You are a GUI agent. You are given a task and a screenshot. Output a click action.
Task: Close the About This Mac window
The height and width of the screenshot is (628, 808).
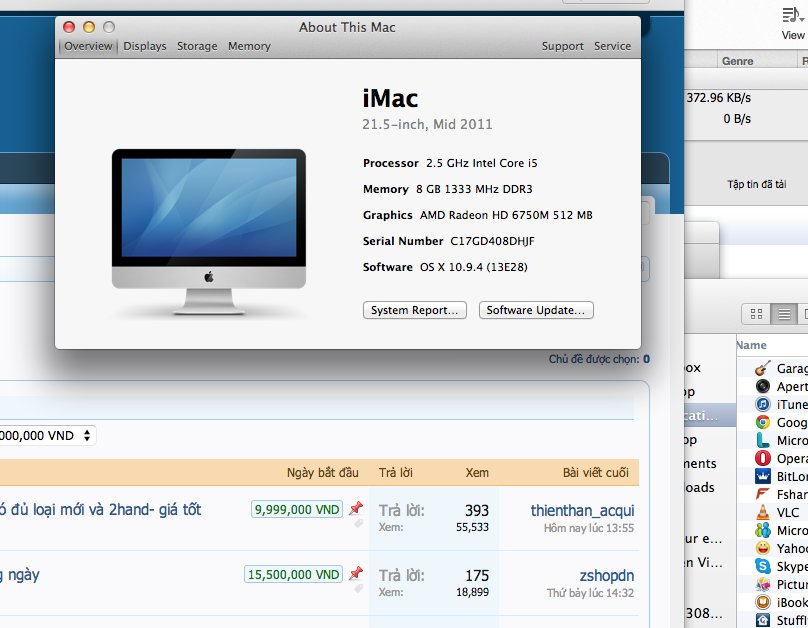click(x=69, y=27)
